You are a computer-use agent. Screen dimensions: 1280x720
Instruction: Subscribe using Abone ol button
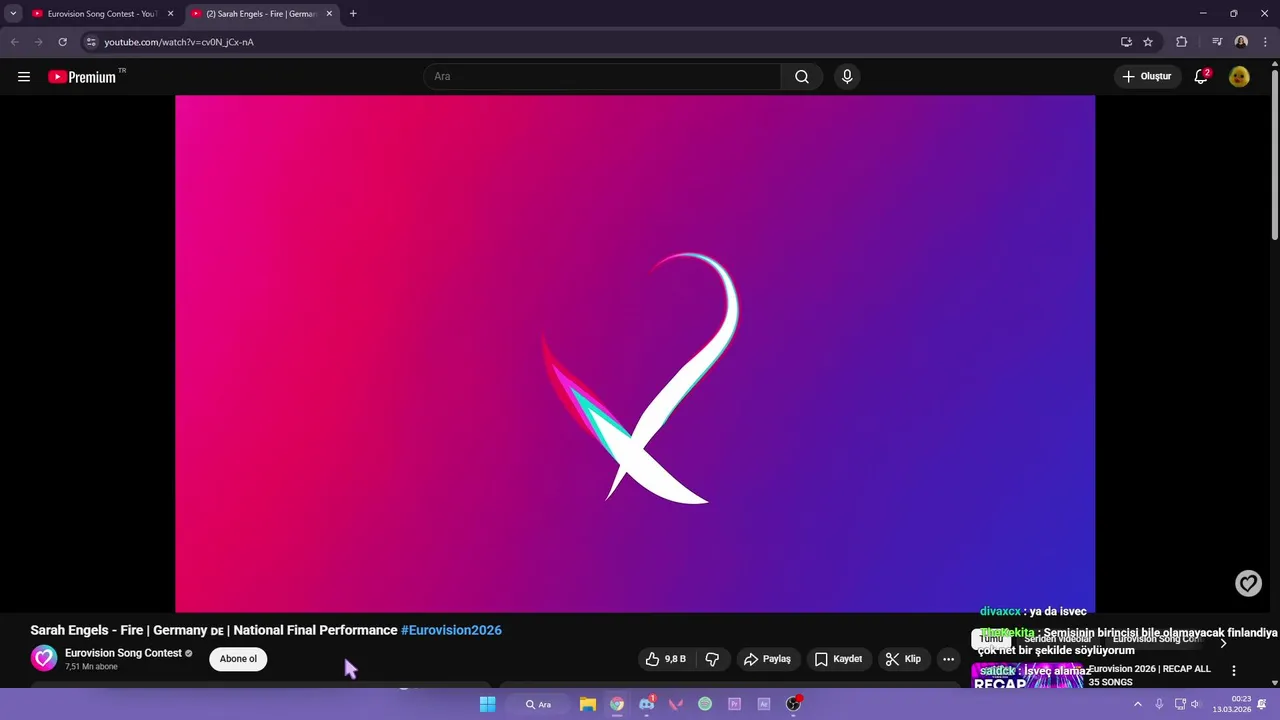pyautogui.click(x=238, y=659)
